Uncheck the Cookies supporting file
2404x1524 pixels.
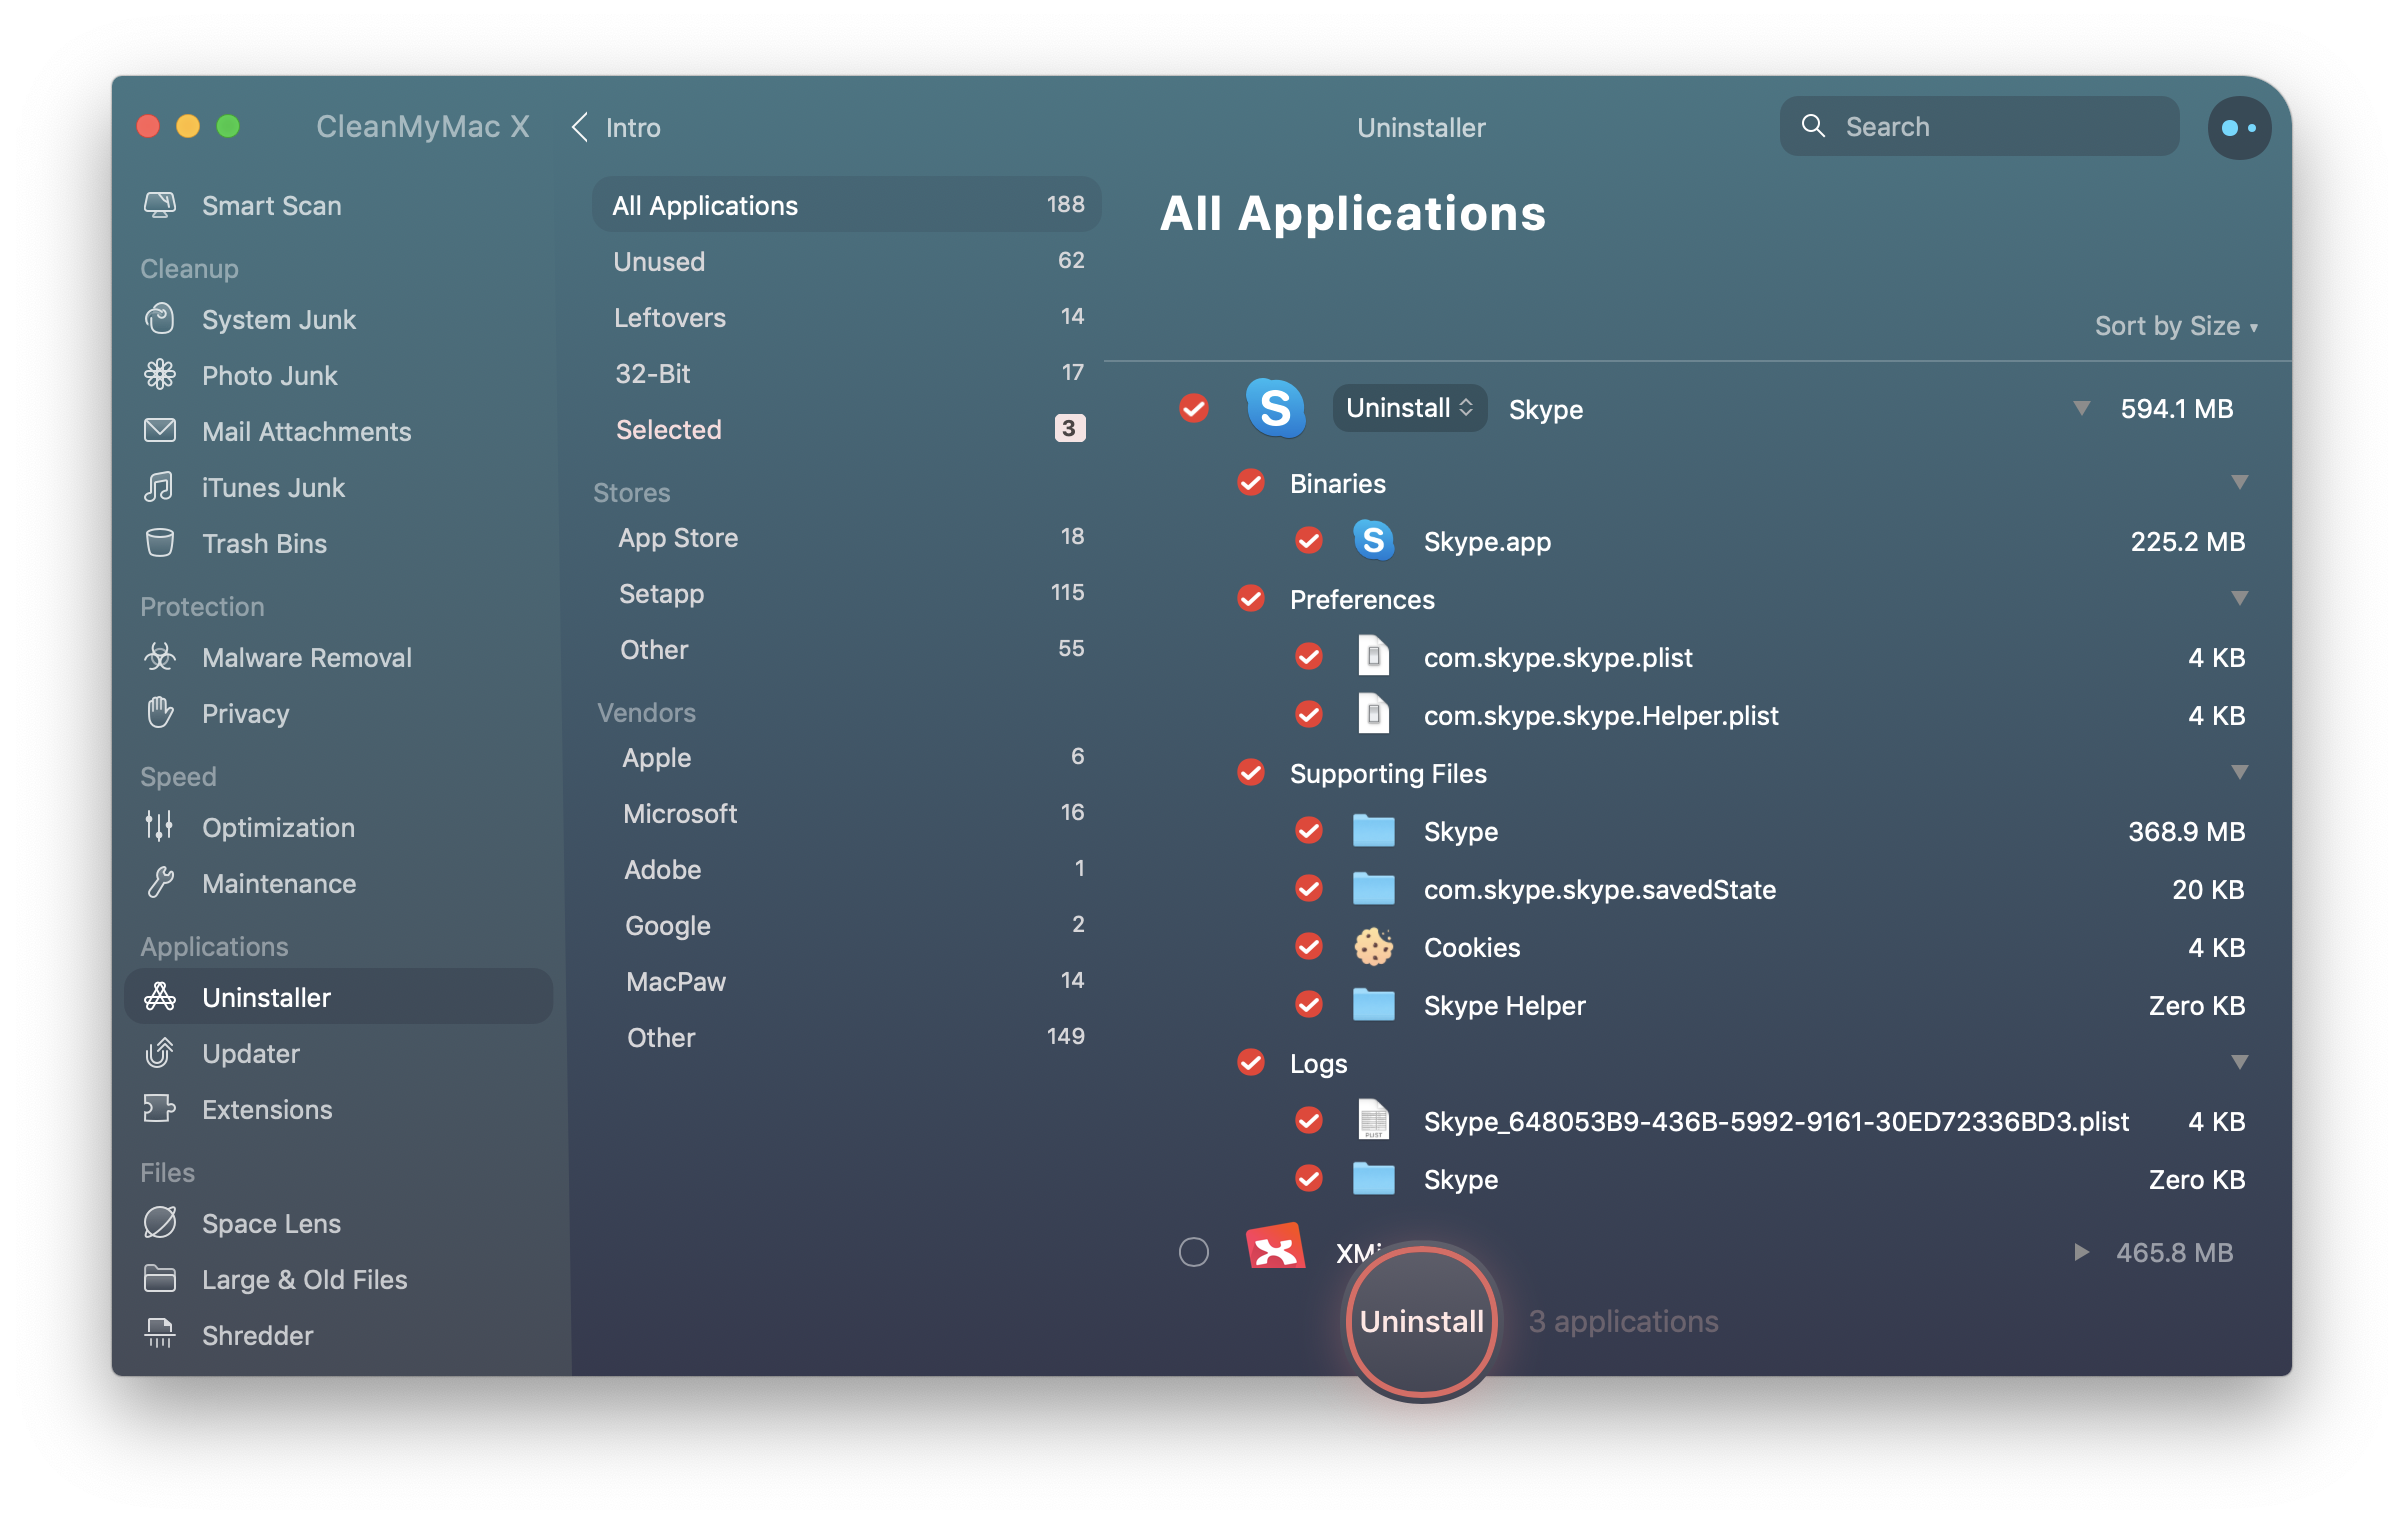(x=1311, y=946)
